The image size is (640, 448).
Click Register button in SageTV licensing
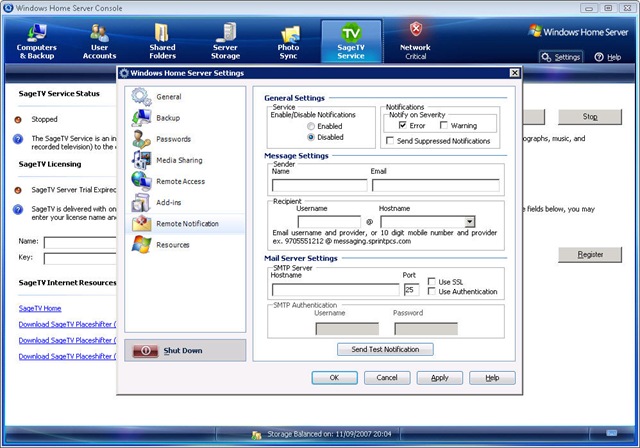[590, 255]
